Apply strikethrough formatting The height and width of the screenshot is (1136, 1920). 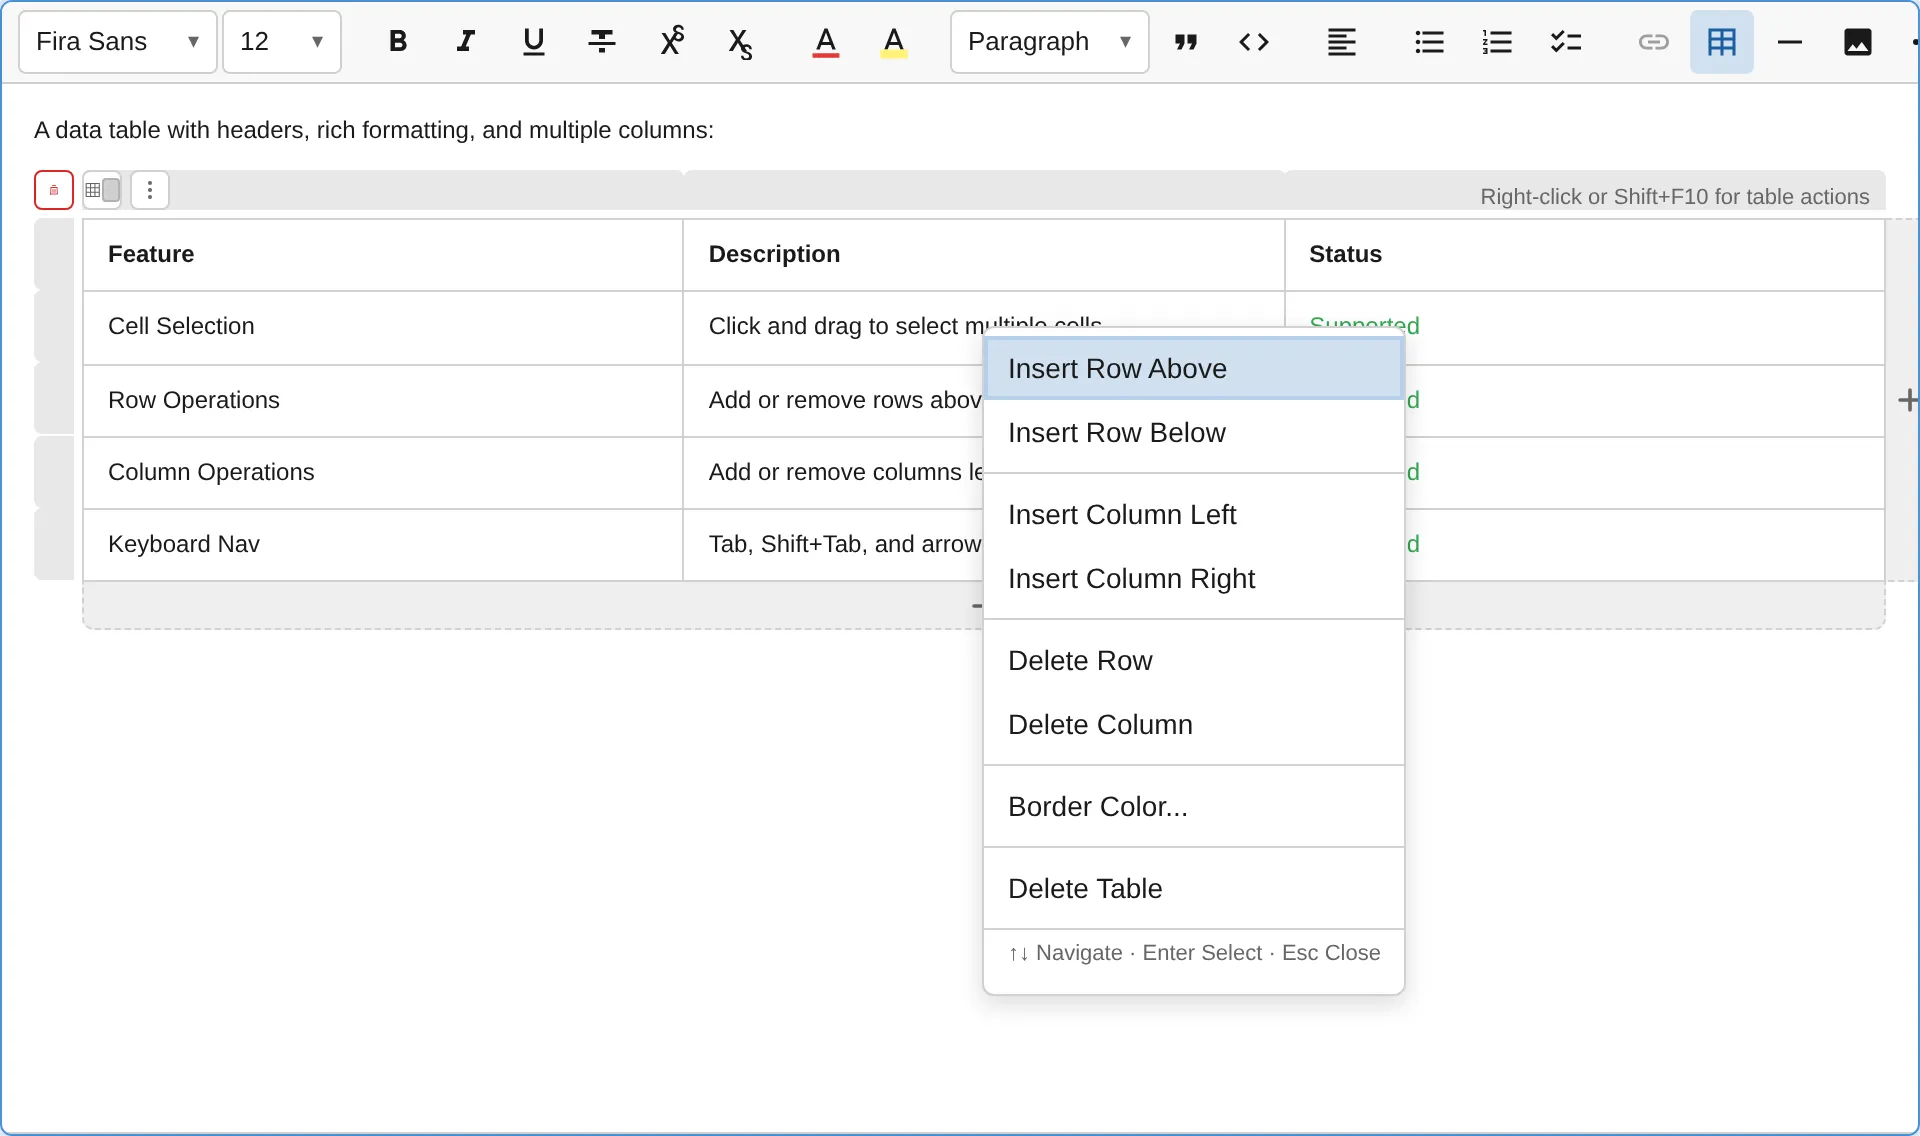point(601,42)
